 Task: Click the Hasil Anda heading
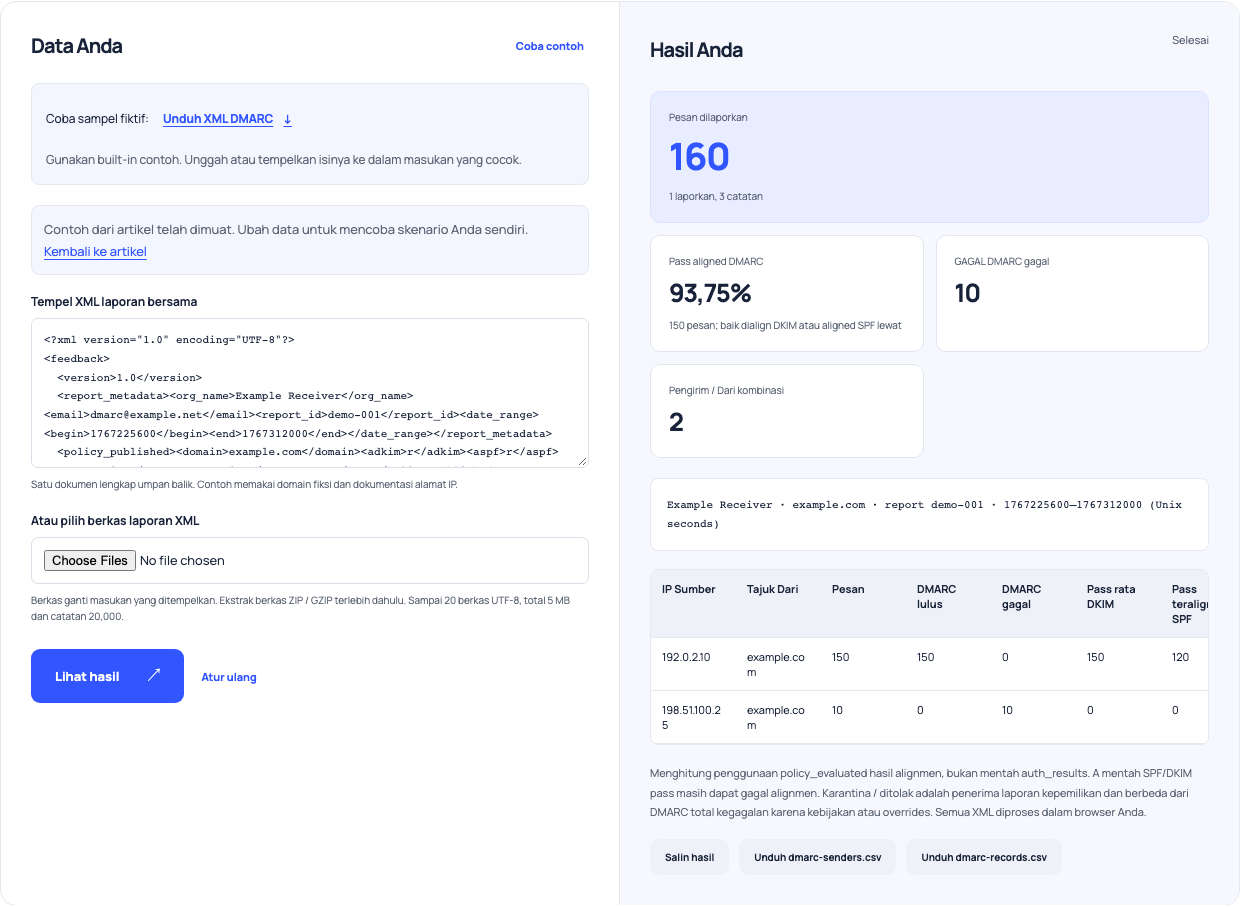696,50
